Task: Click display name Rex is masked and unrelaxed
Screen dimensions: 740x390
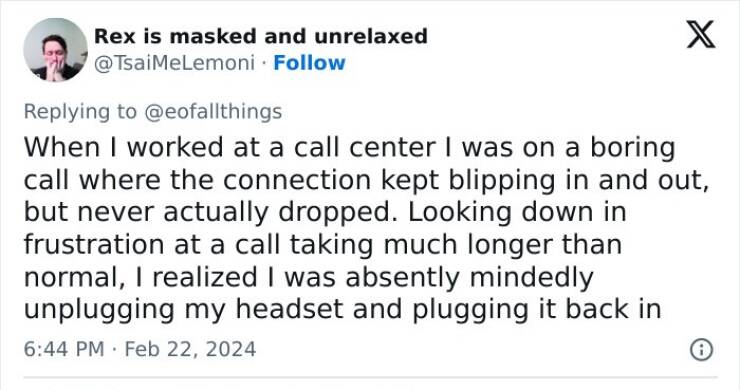Action: (261, 36)
